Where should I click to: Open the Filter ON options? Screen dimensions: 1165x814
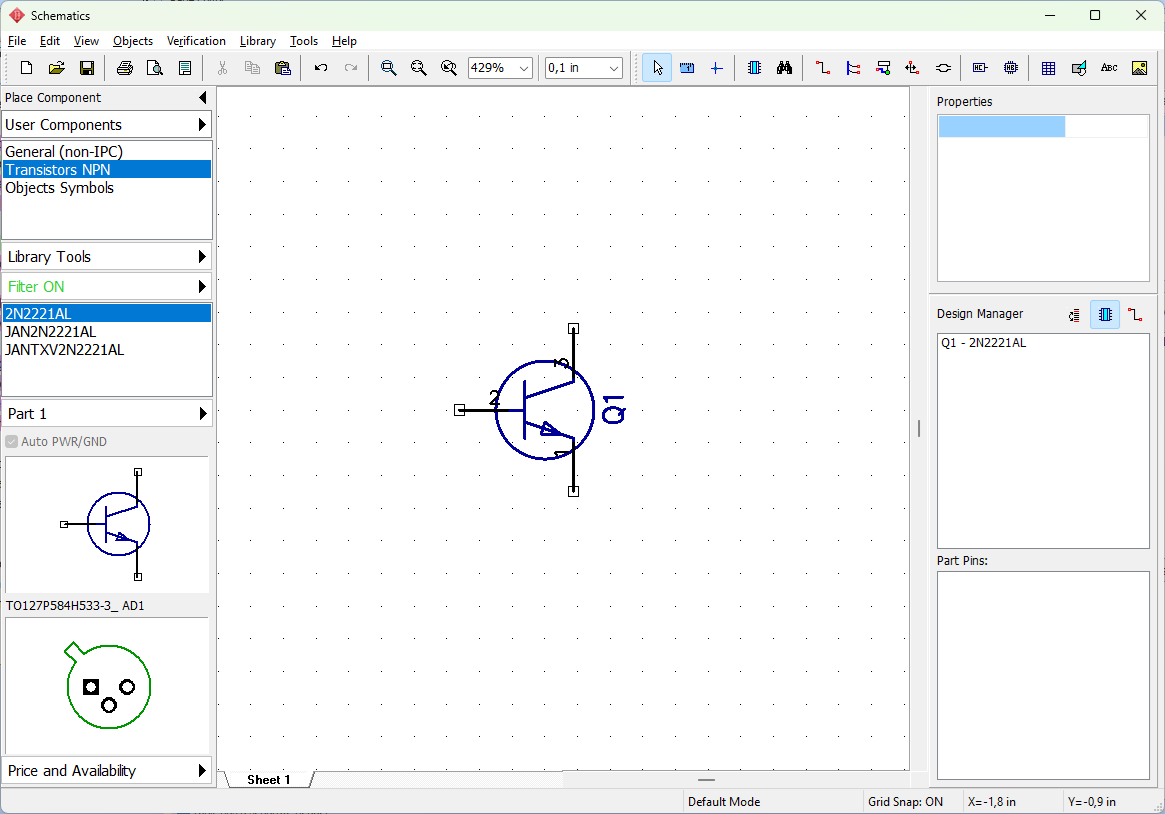click(107, 287)
